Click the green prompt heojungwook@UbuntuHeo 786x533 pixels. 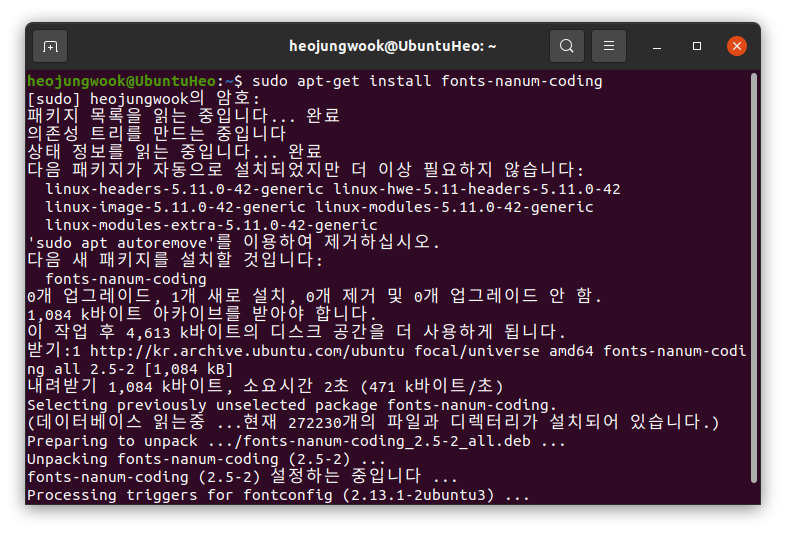click(121, 81)
